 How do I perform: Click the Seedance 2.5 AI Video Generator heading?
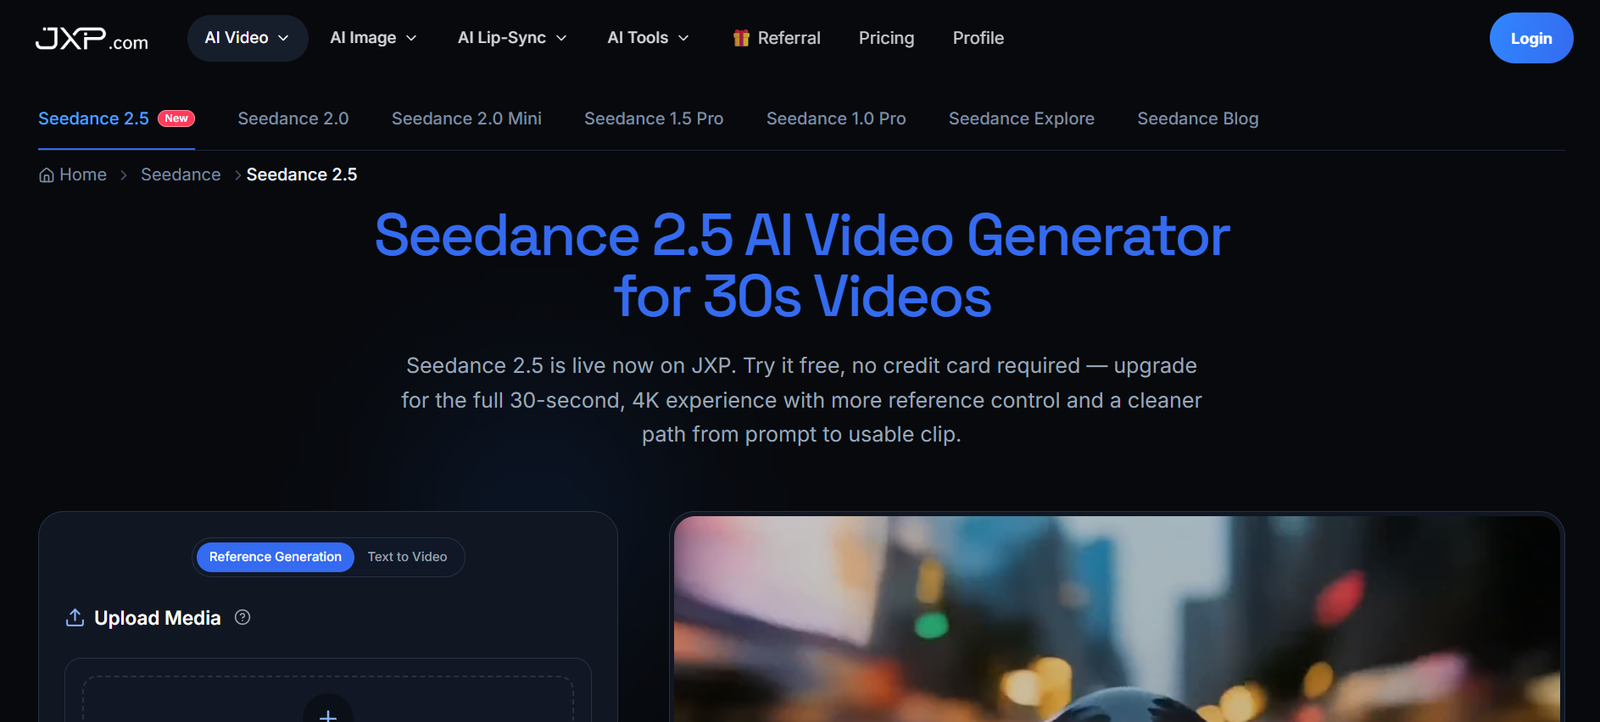coord(802,266)
